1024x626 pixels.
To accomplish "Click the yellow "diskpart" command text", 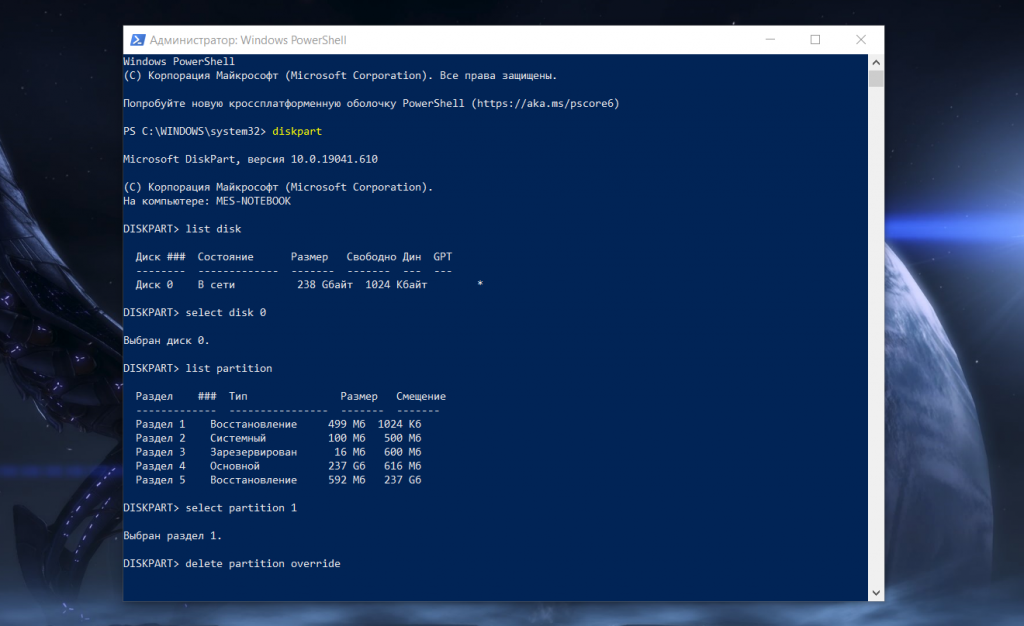I will pyautogui.click(x=297, y=131).
